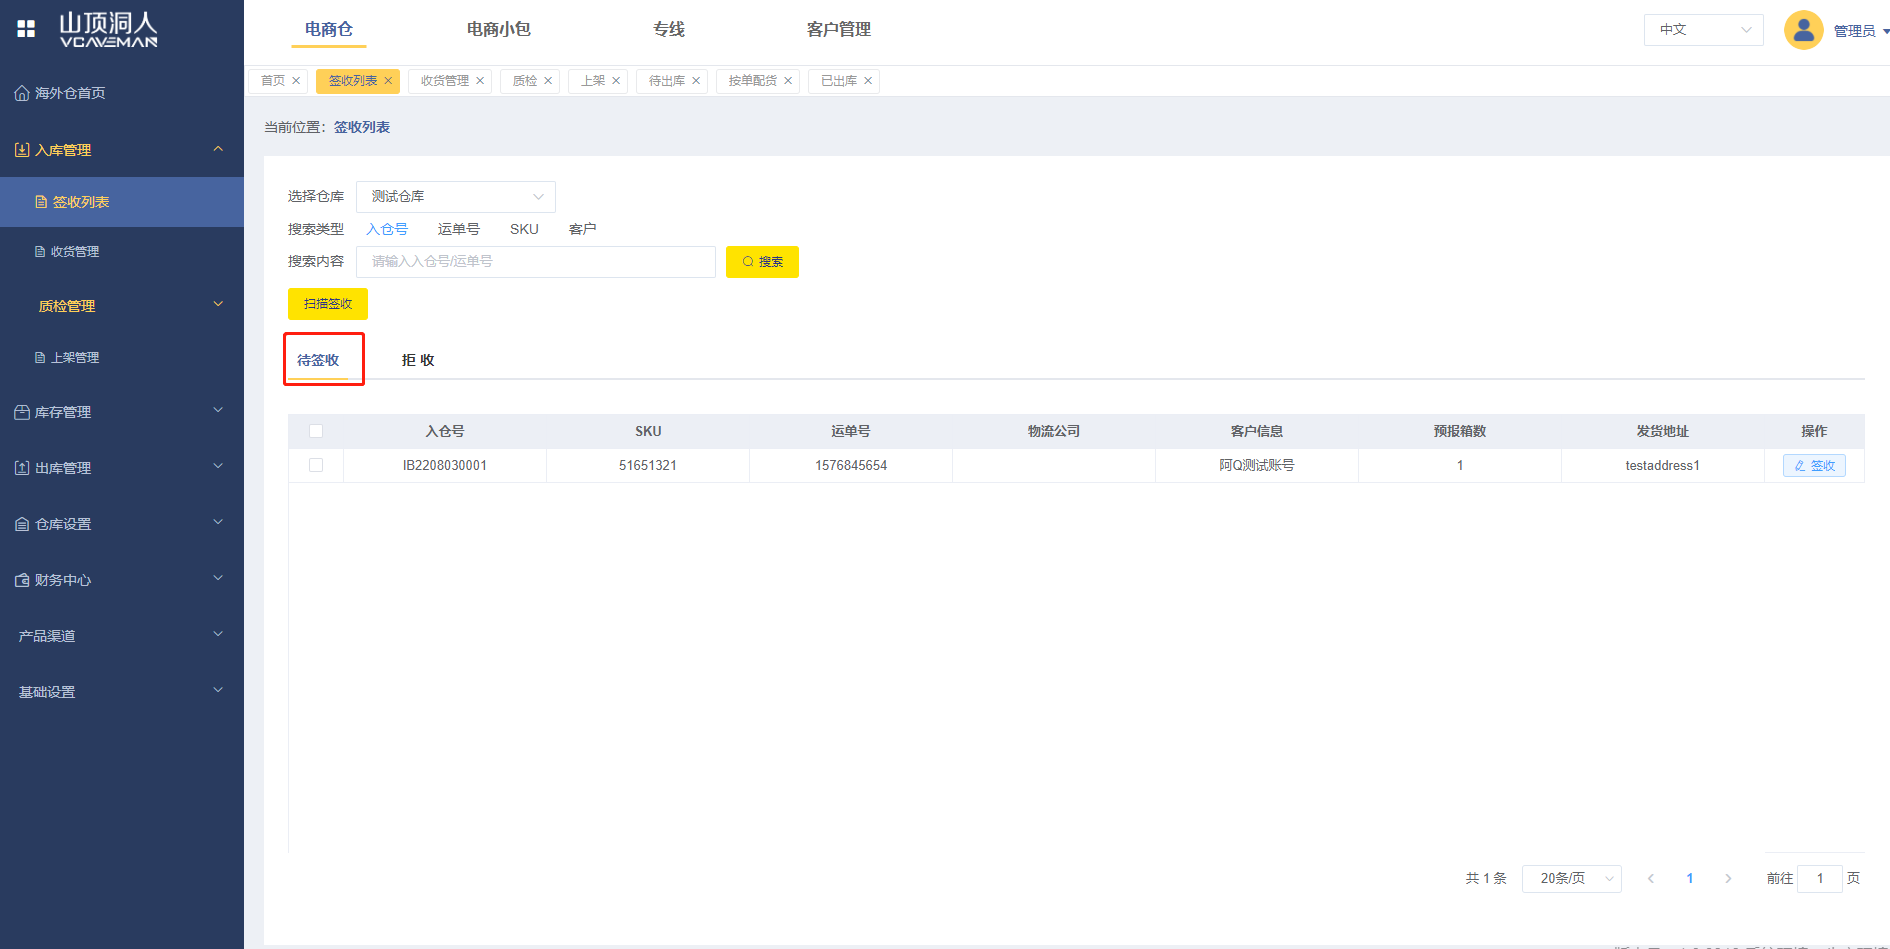
Task: Close the 待出库 tab using its X
Action: pos(696,81)
